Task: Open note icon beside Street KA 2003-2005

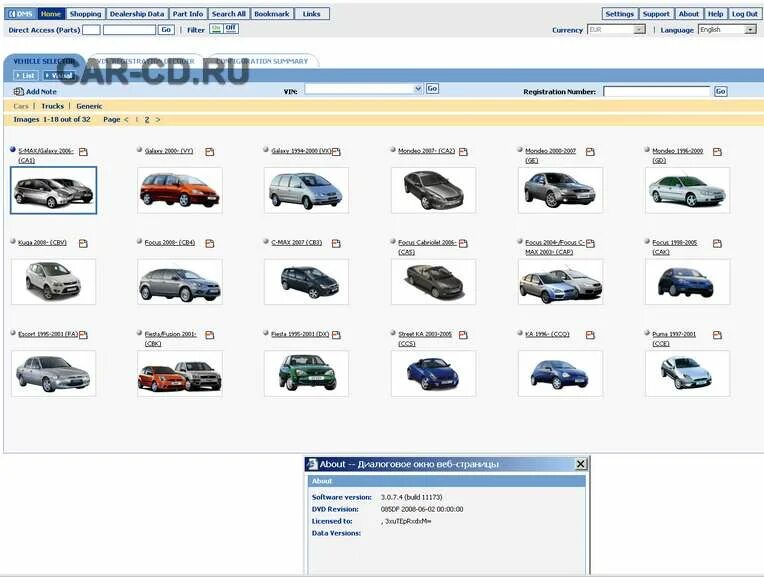Action: point(463,335)
